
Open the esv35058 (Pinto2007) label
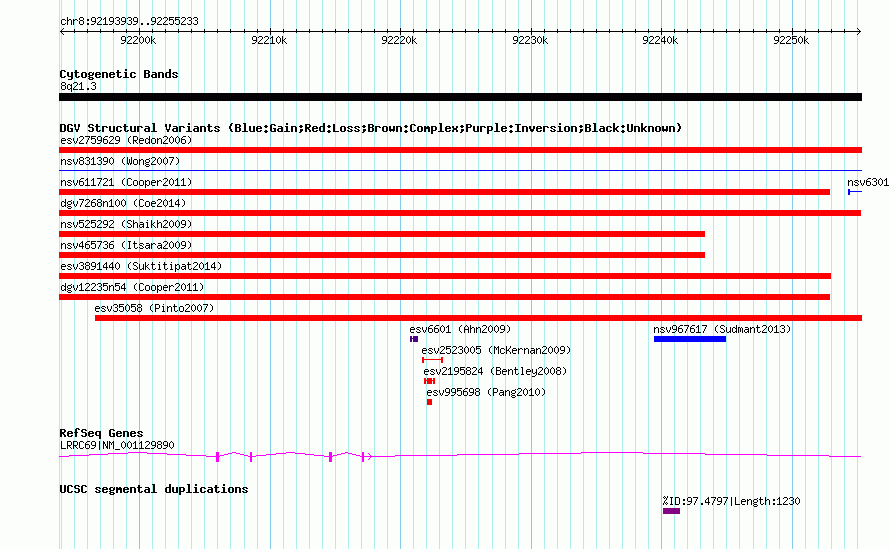click(x=154, y=308)
